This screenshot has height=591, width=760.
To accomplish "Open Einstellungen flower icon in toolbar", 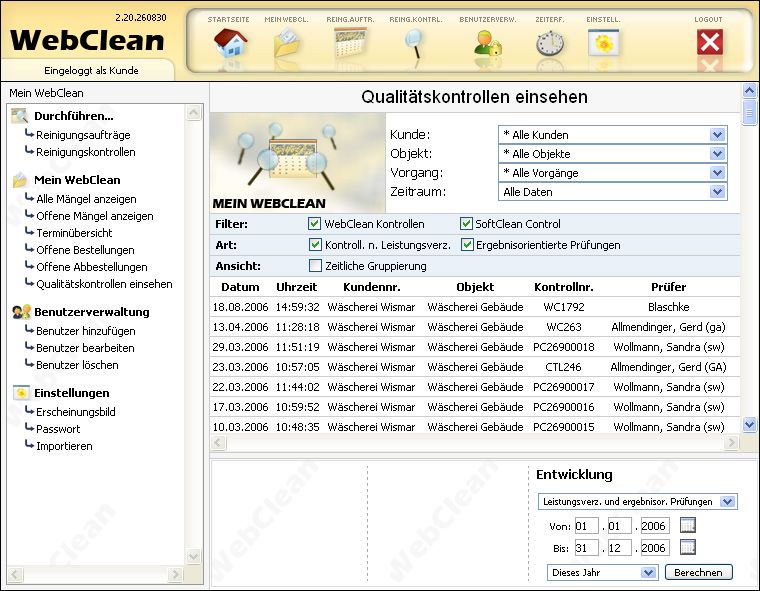I will pos(603,43).
